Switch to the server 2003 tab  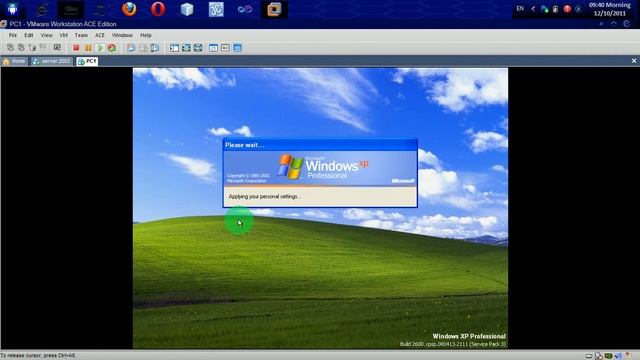pyautogui.click(x=52, y=61)
